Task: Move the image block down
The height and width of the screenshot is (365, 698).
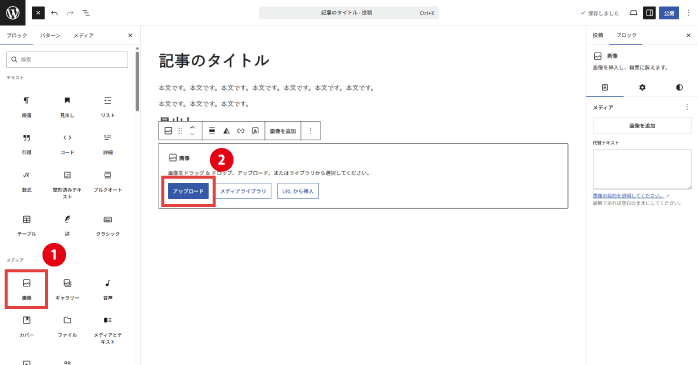Action: click(x=192, y=134)
